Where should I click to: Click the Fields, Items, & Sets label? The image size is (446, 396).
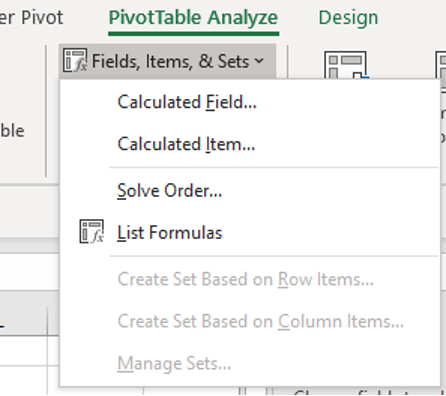[170, 61]
